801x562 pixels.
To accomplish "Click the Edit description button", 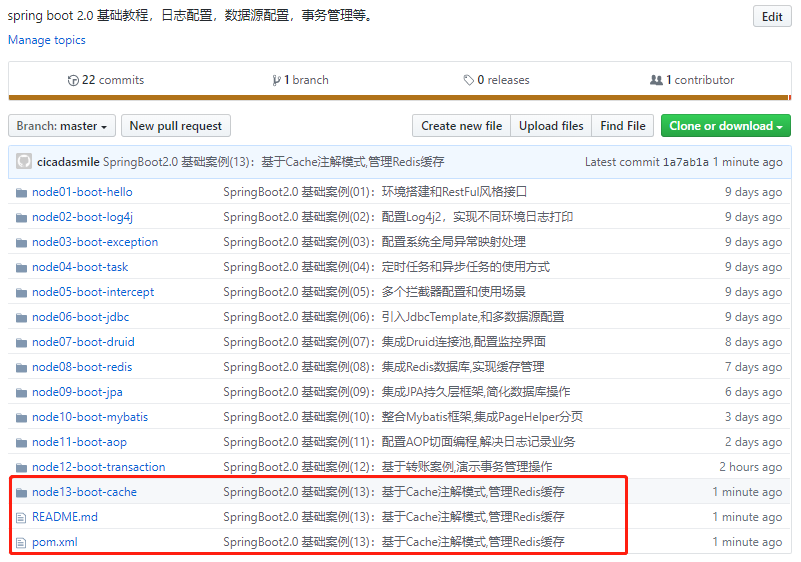I will coord(772,16).
